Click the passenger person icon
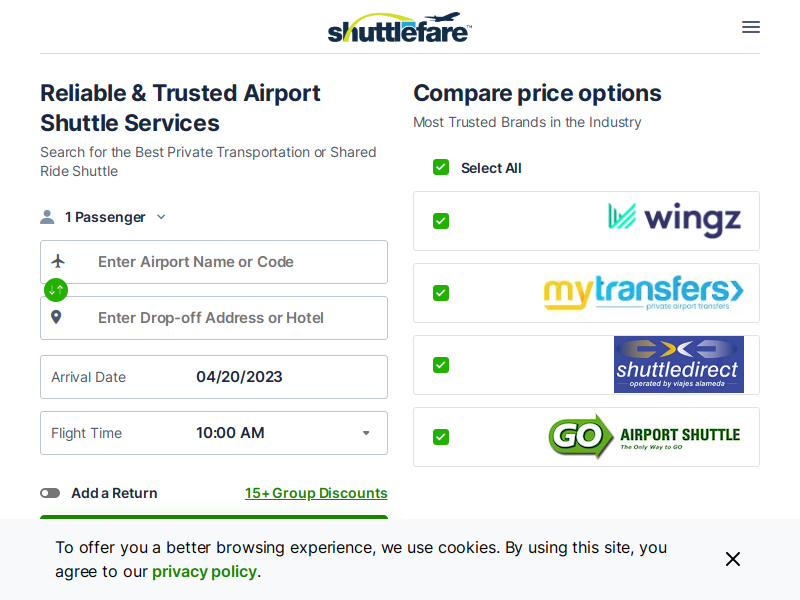Image resolution: width=800 pixels, height=600 pixels. pyautogui.click(x=47, y=217)
